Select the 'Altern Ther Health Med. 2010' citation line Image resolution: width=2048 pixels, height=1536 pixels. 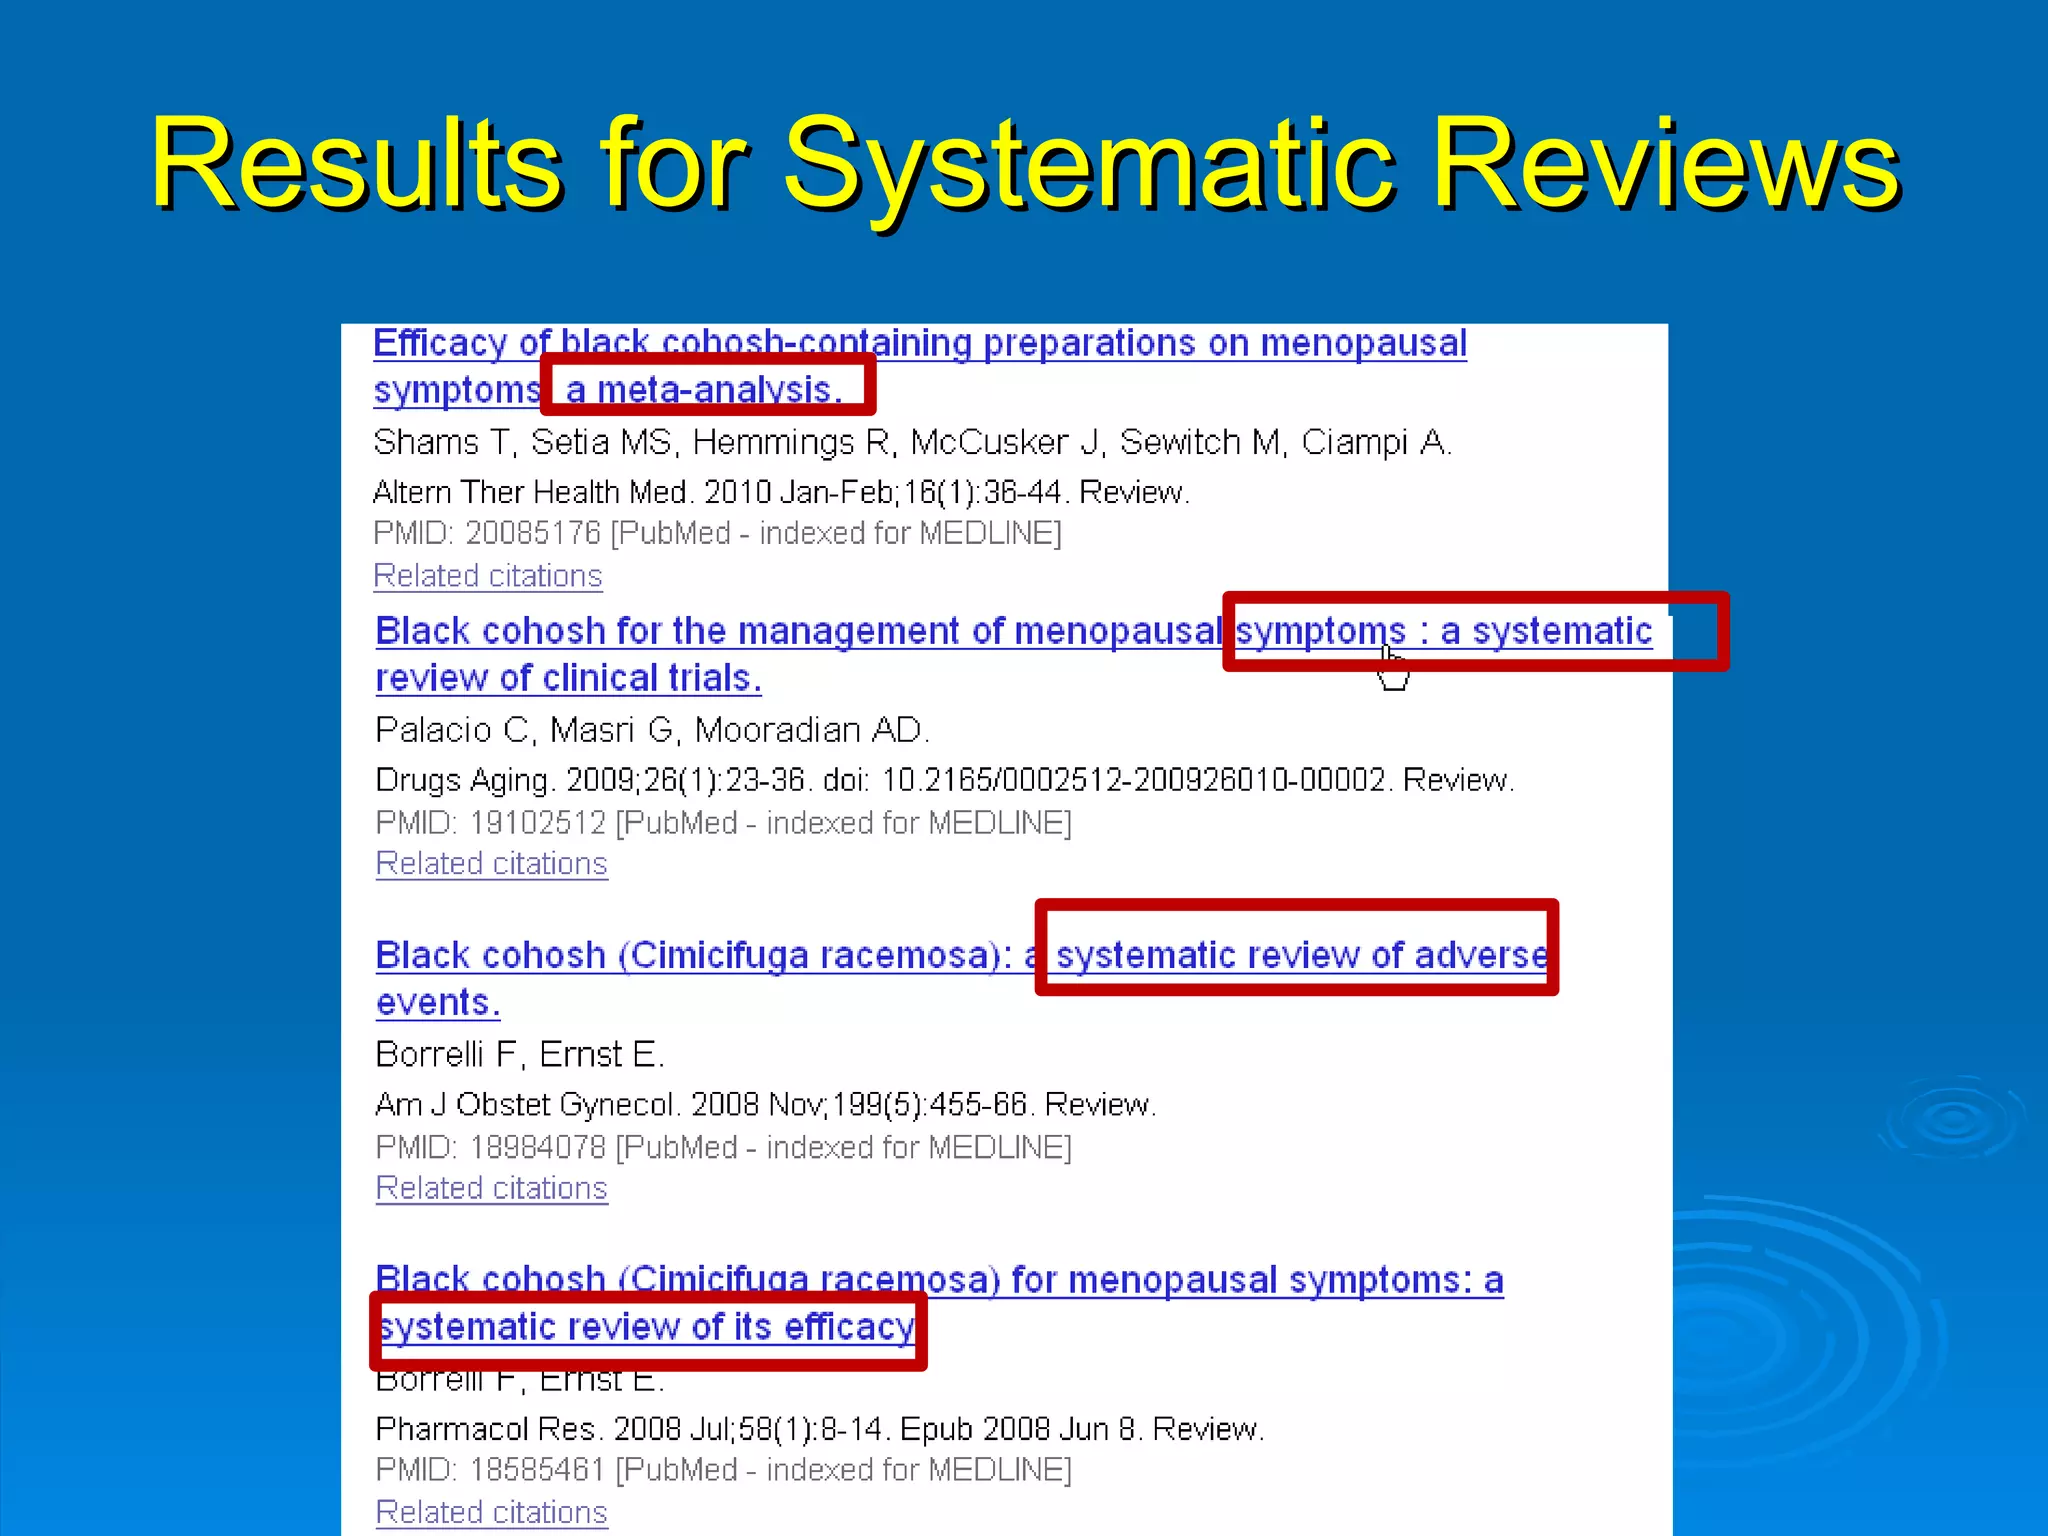781,492
